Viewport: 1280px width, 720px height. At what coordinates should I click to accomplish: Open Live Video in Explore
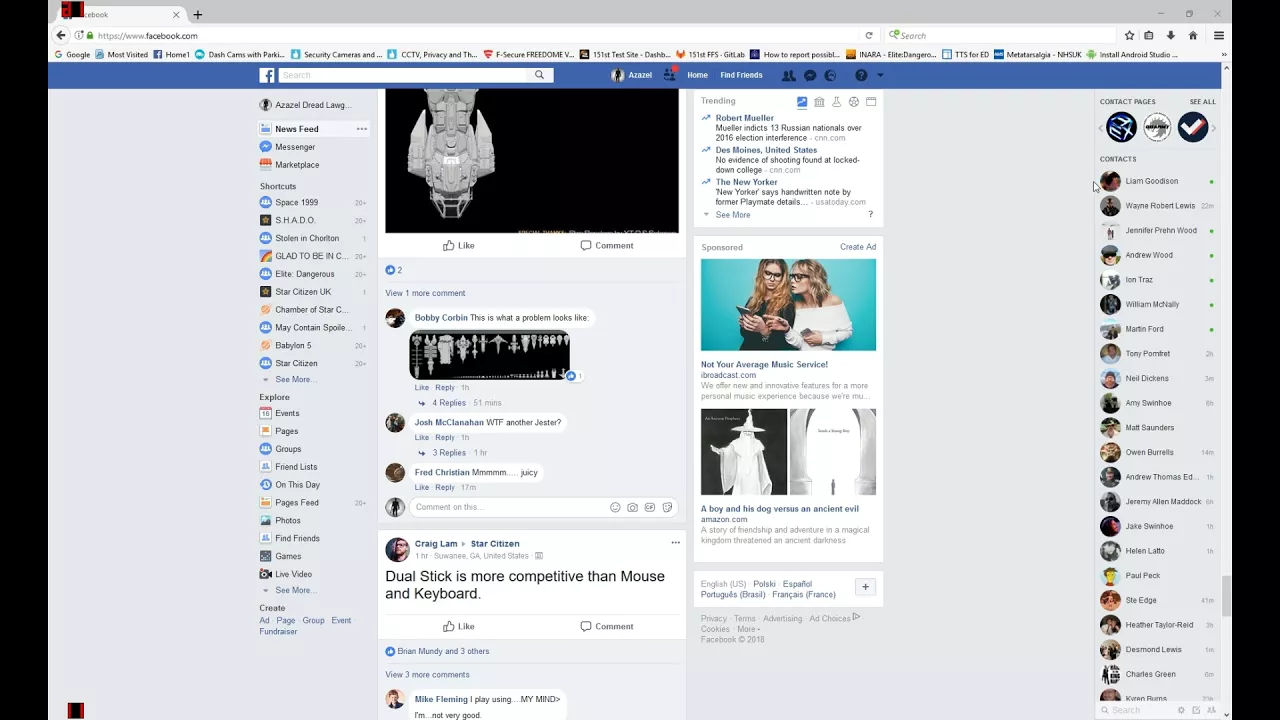[293, 574]
